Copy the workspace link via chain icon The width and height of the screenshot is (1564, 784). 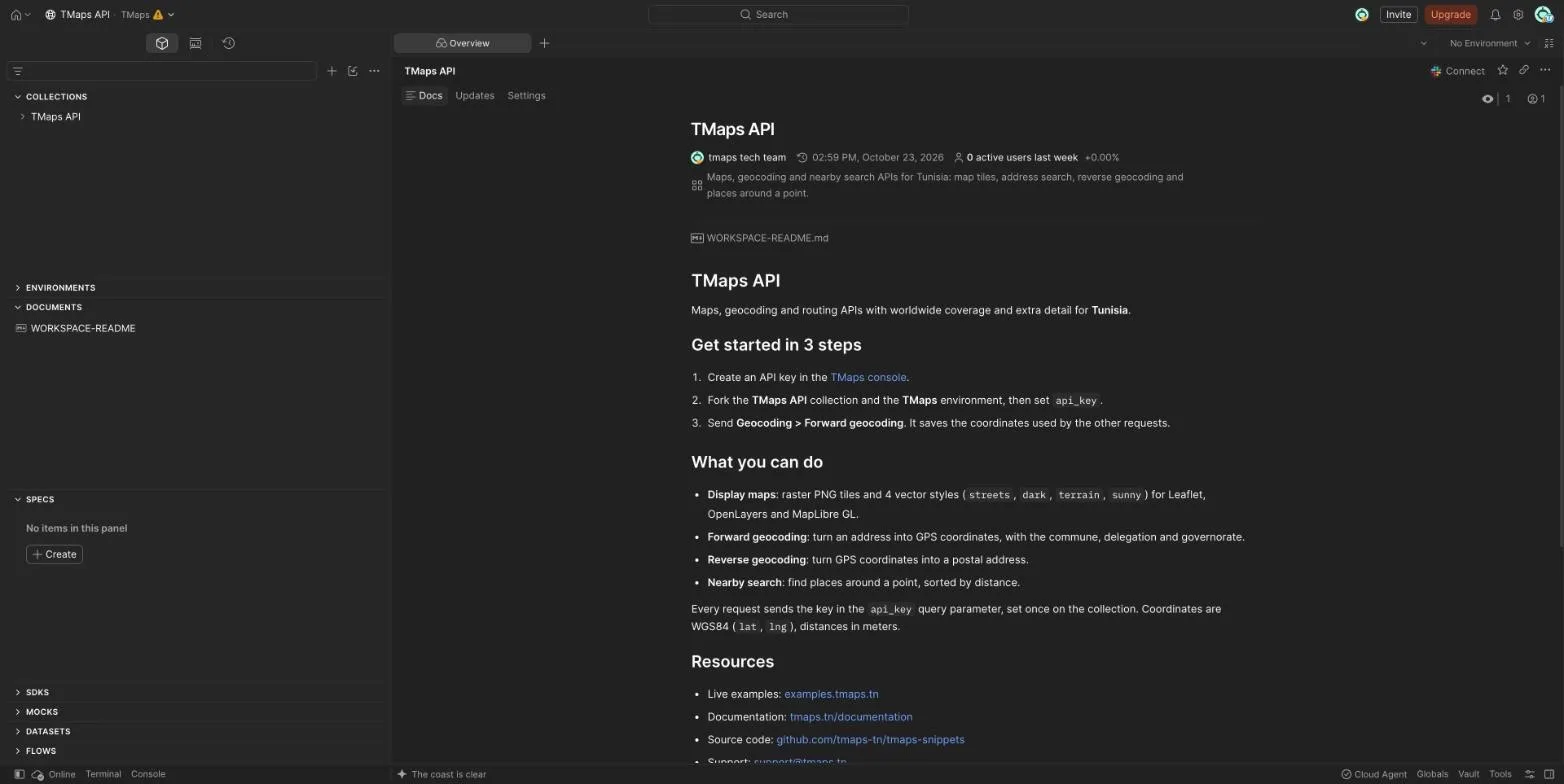1524,70
